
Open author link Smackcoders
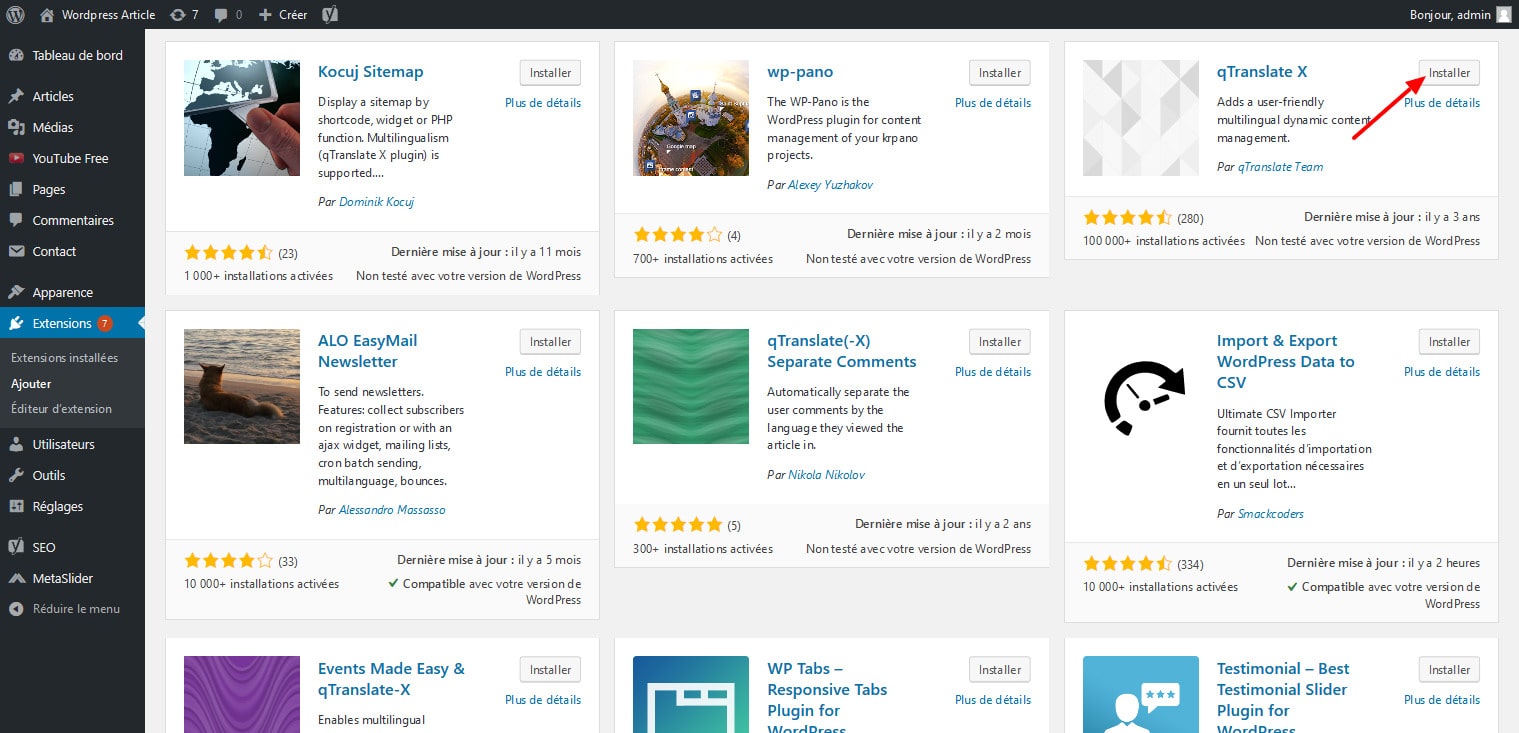click(x=1271, y=514)
